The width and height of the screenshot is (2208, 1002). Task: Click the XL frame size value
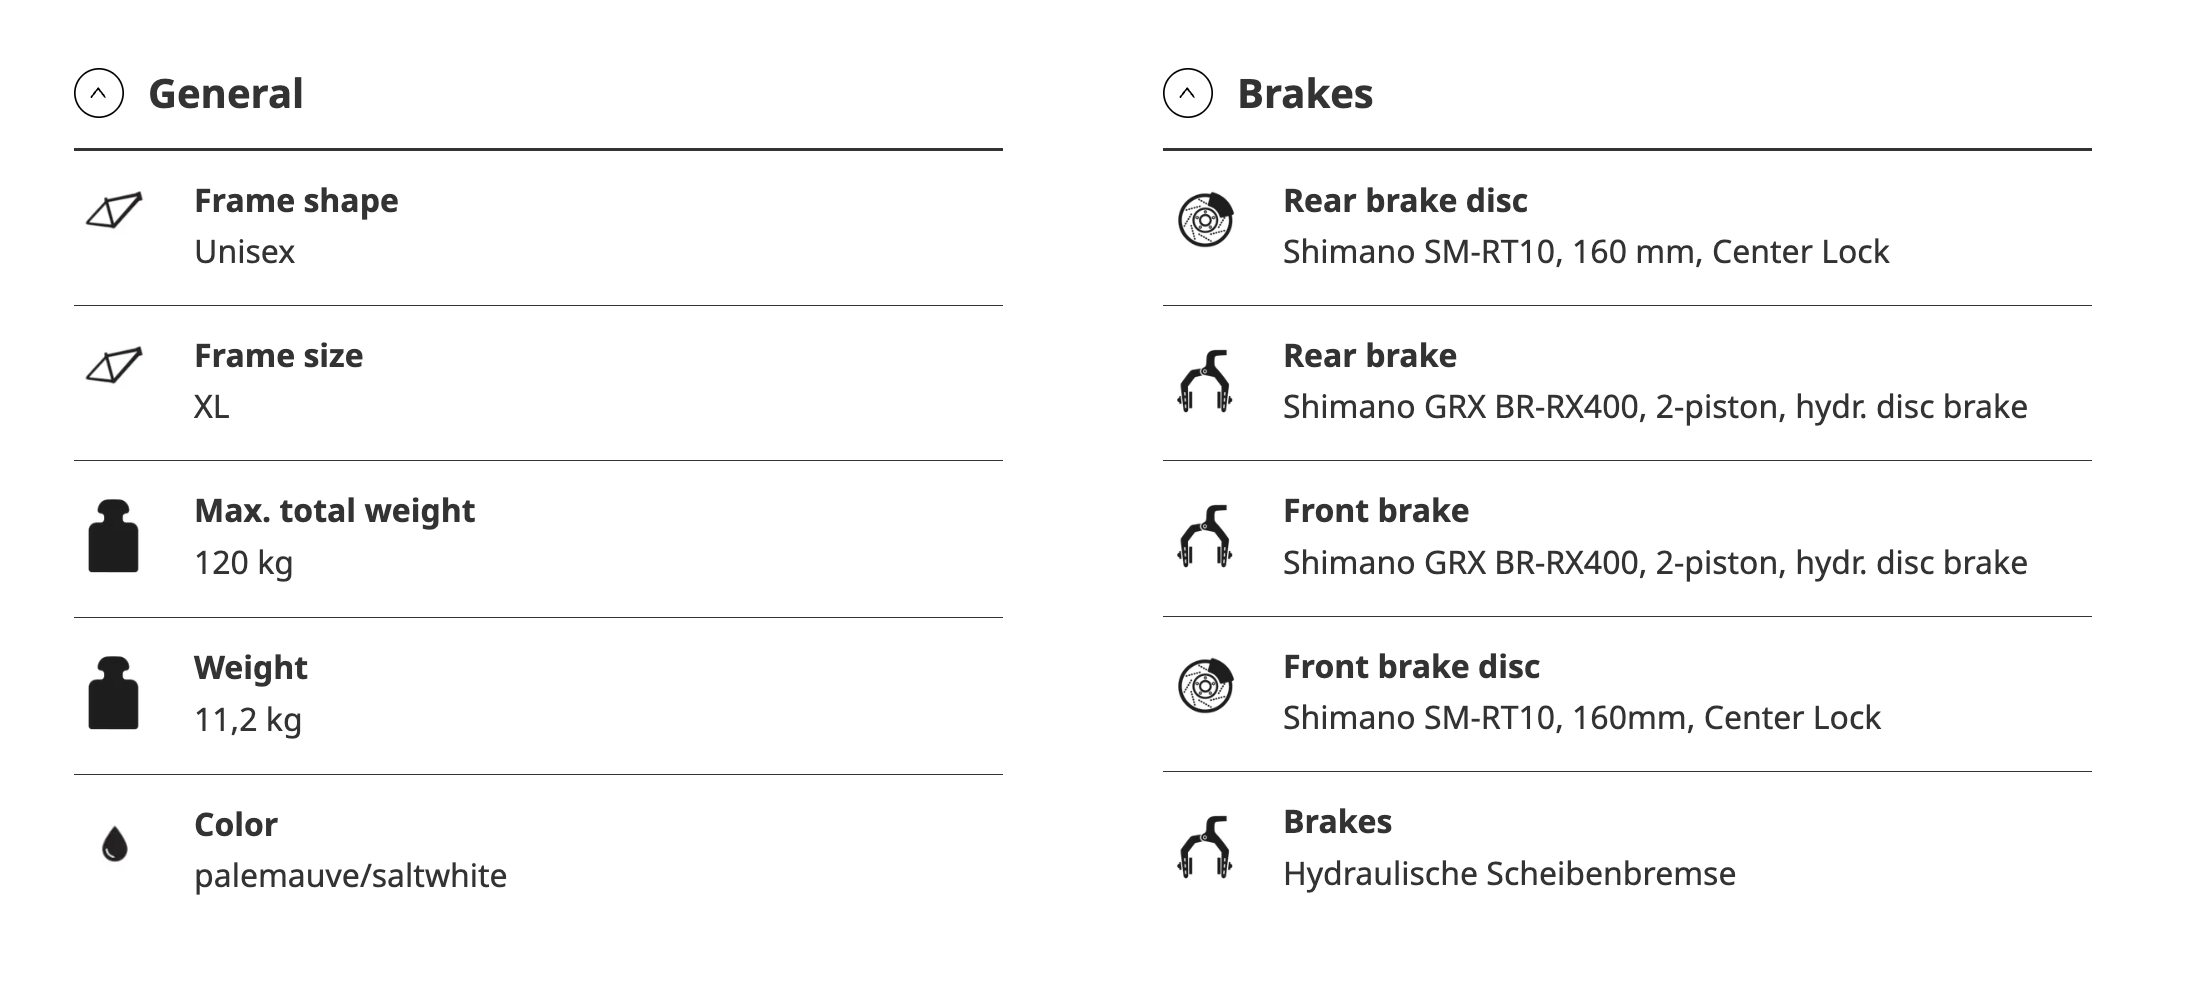point(212,407)
